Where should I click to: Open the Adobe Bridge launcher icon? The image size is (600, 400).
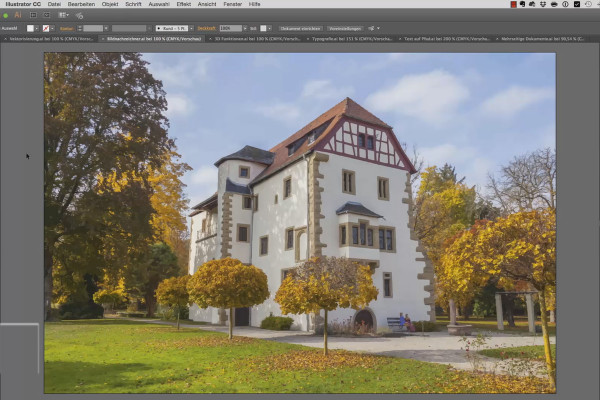pos(34,15)
